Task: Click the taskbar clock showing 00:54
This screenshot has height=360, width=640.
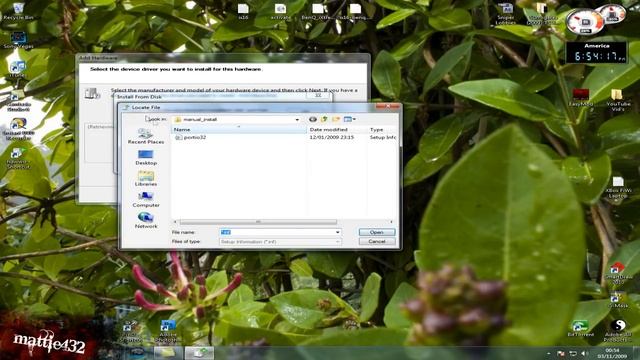Action: pyautogui.click(x=613, y=353)
